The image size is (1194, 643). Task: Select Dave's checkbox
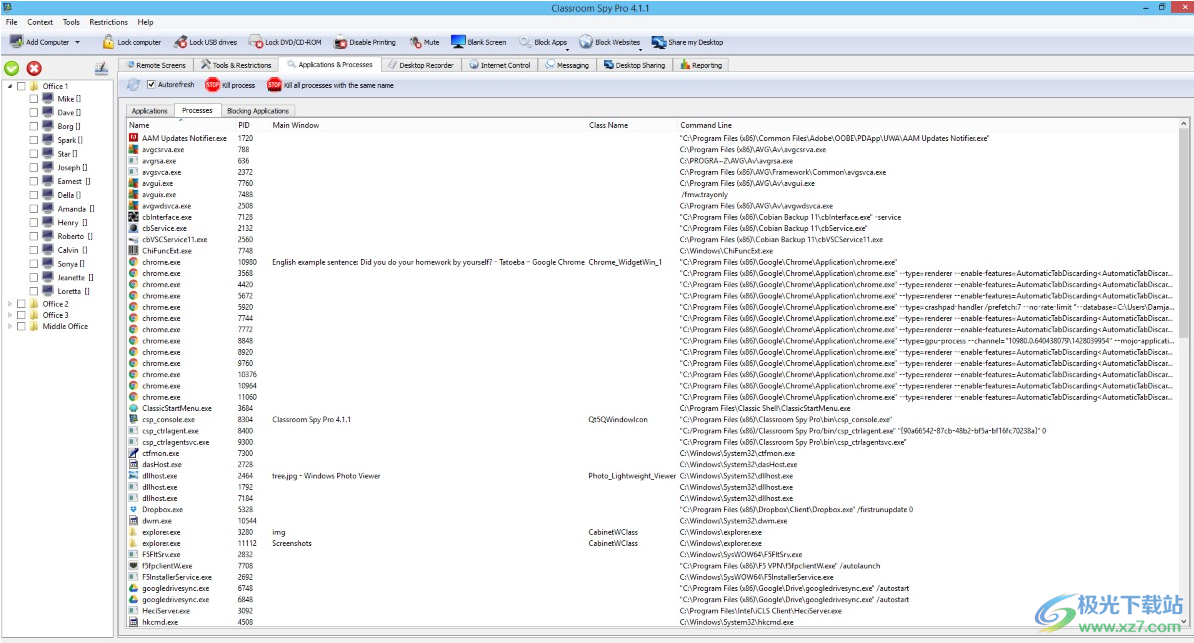[x=34, y=113]
